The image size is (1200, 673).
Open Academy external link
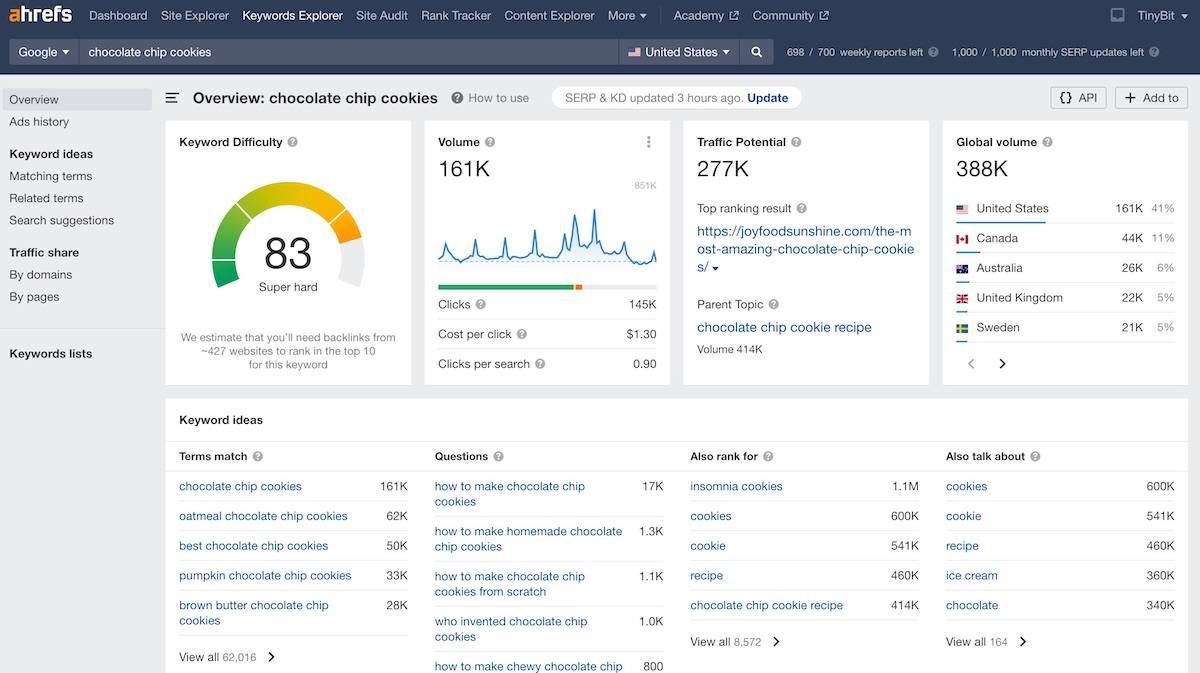pos(706,15)
